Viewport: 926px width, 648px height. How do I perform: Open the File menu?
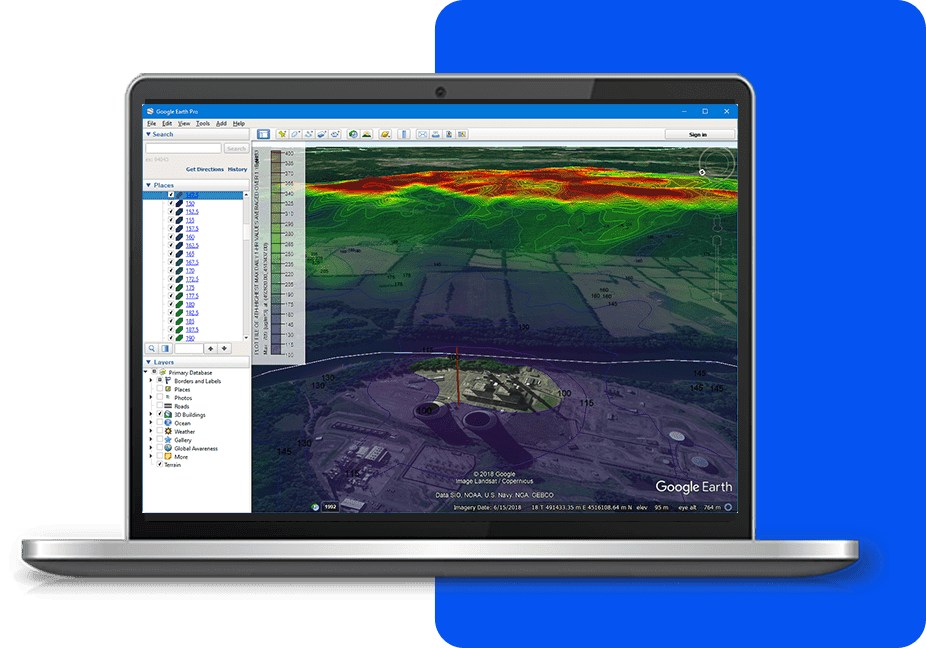pos(151,123)
